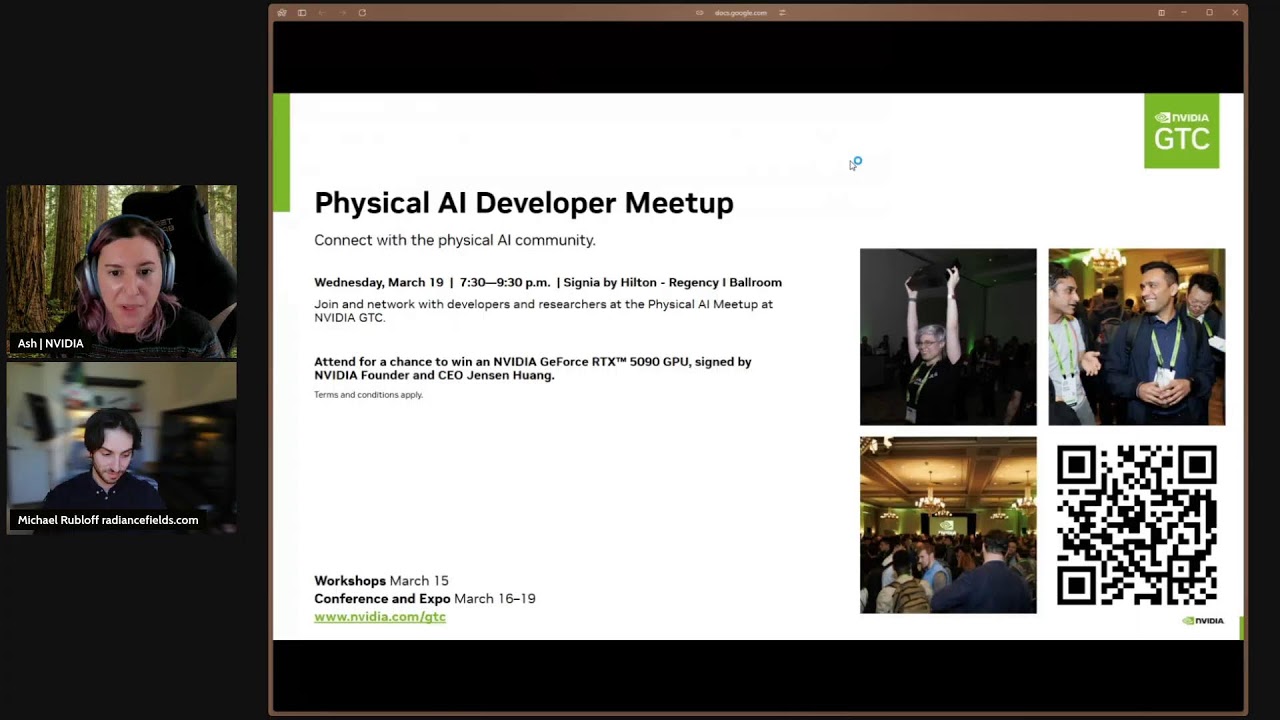Click the browser app icon in title bar
This screenshot has height=720, width=1280.
[282, 13]
